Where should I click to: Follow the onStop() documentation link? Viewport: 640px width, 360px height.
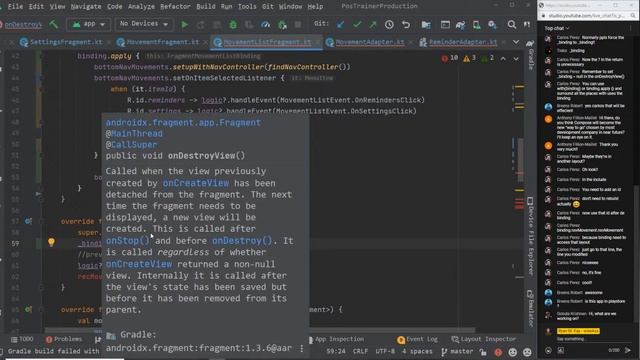128,241
